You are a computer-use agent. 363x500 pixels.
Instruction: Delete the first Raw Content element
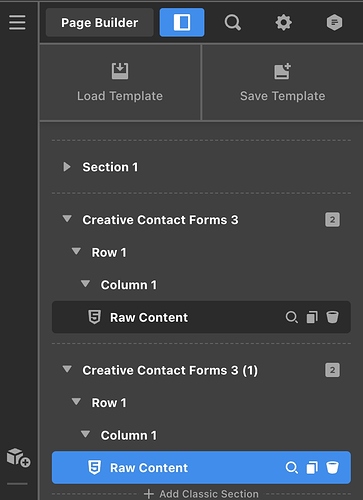click(x=332, y=317)
